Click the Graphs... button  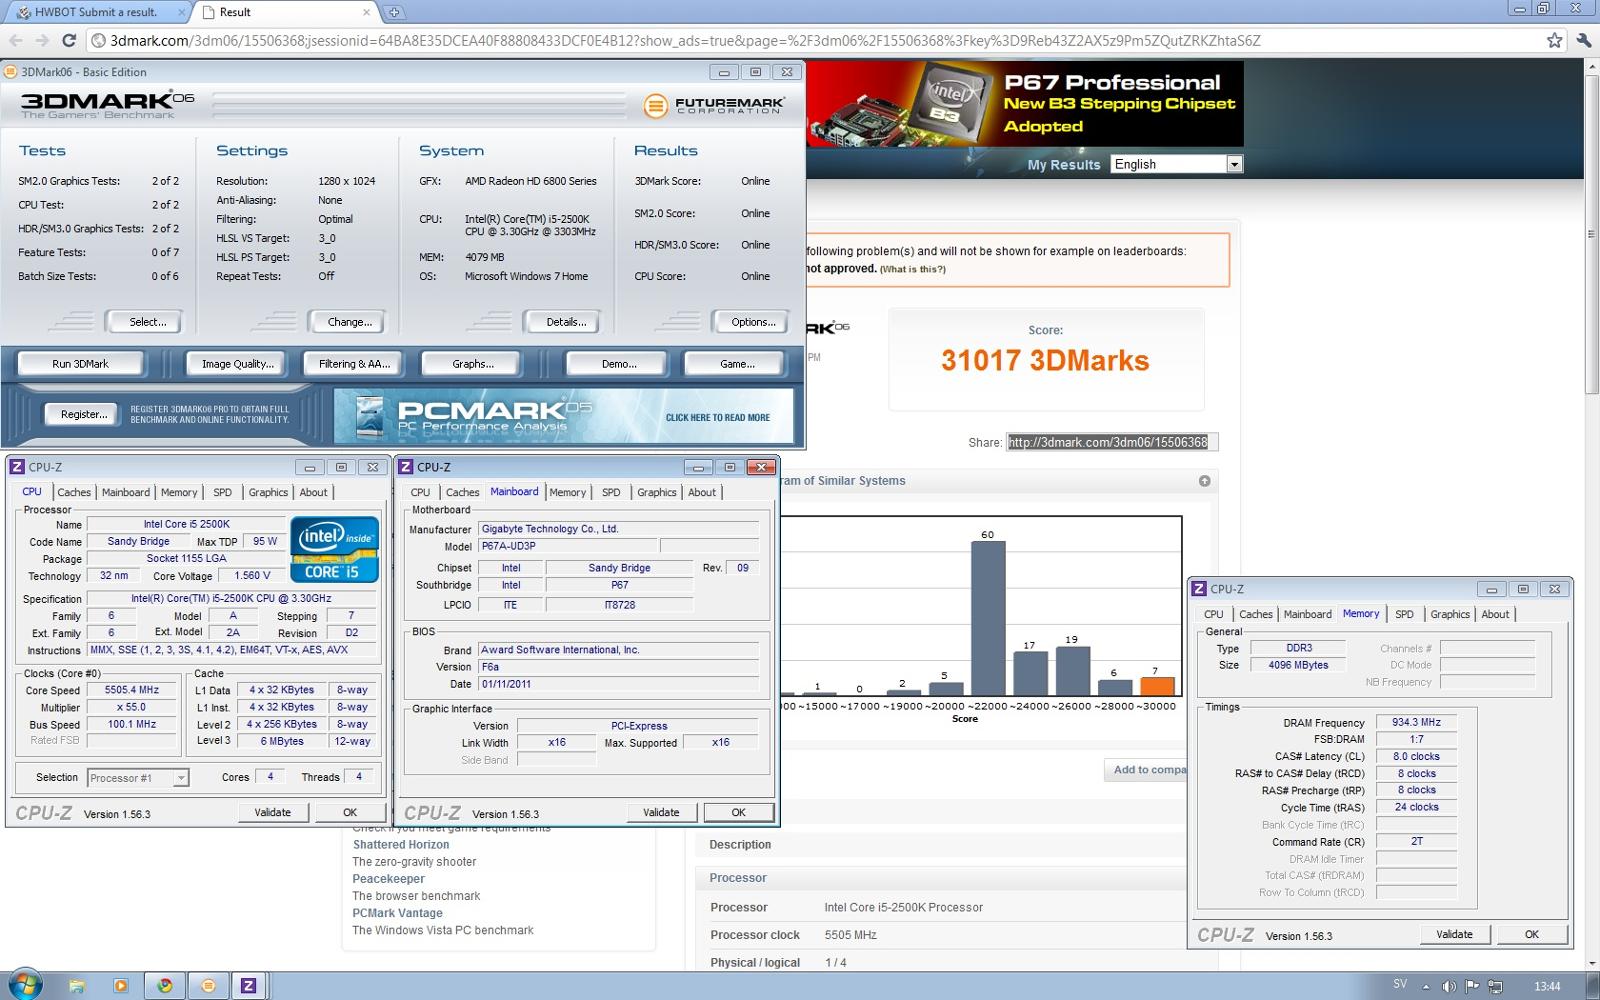(x=472, y=364)
